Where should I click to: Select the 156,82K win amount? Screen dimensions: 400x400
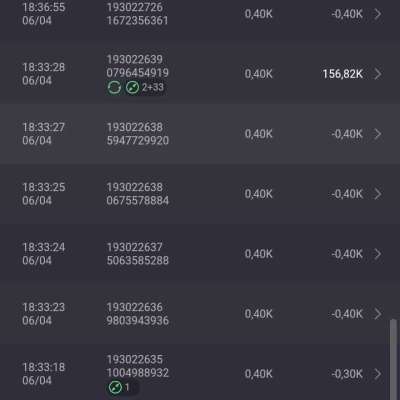(342, 74)
